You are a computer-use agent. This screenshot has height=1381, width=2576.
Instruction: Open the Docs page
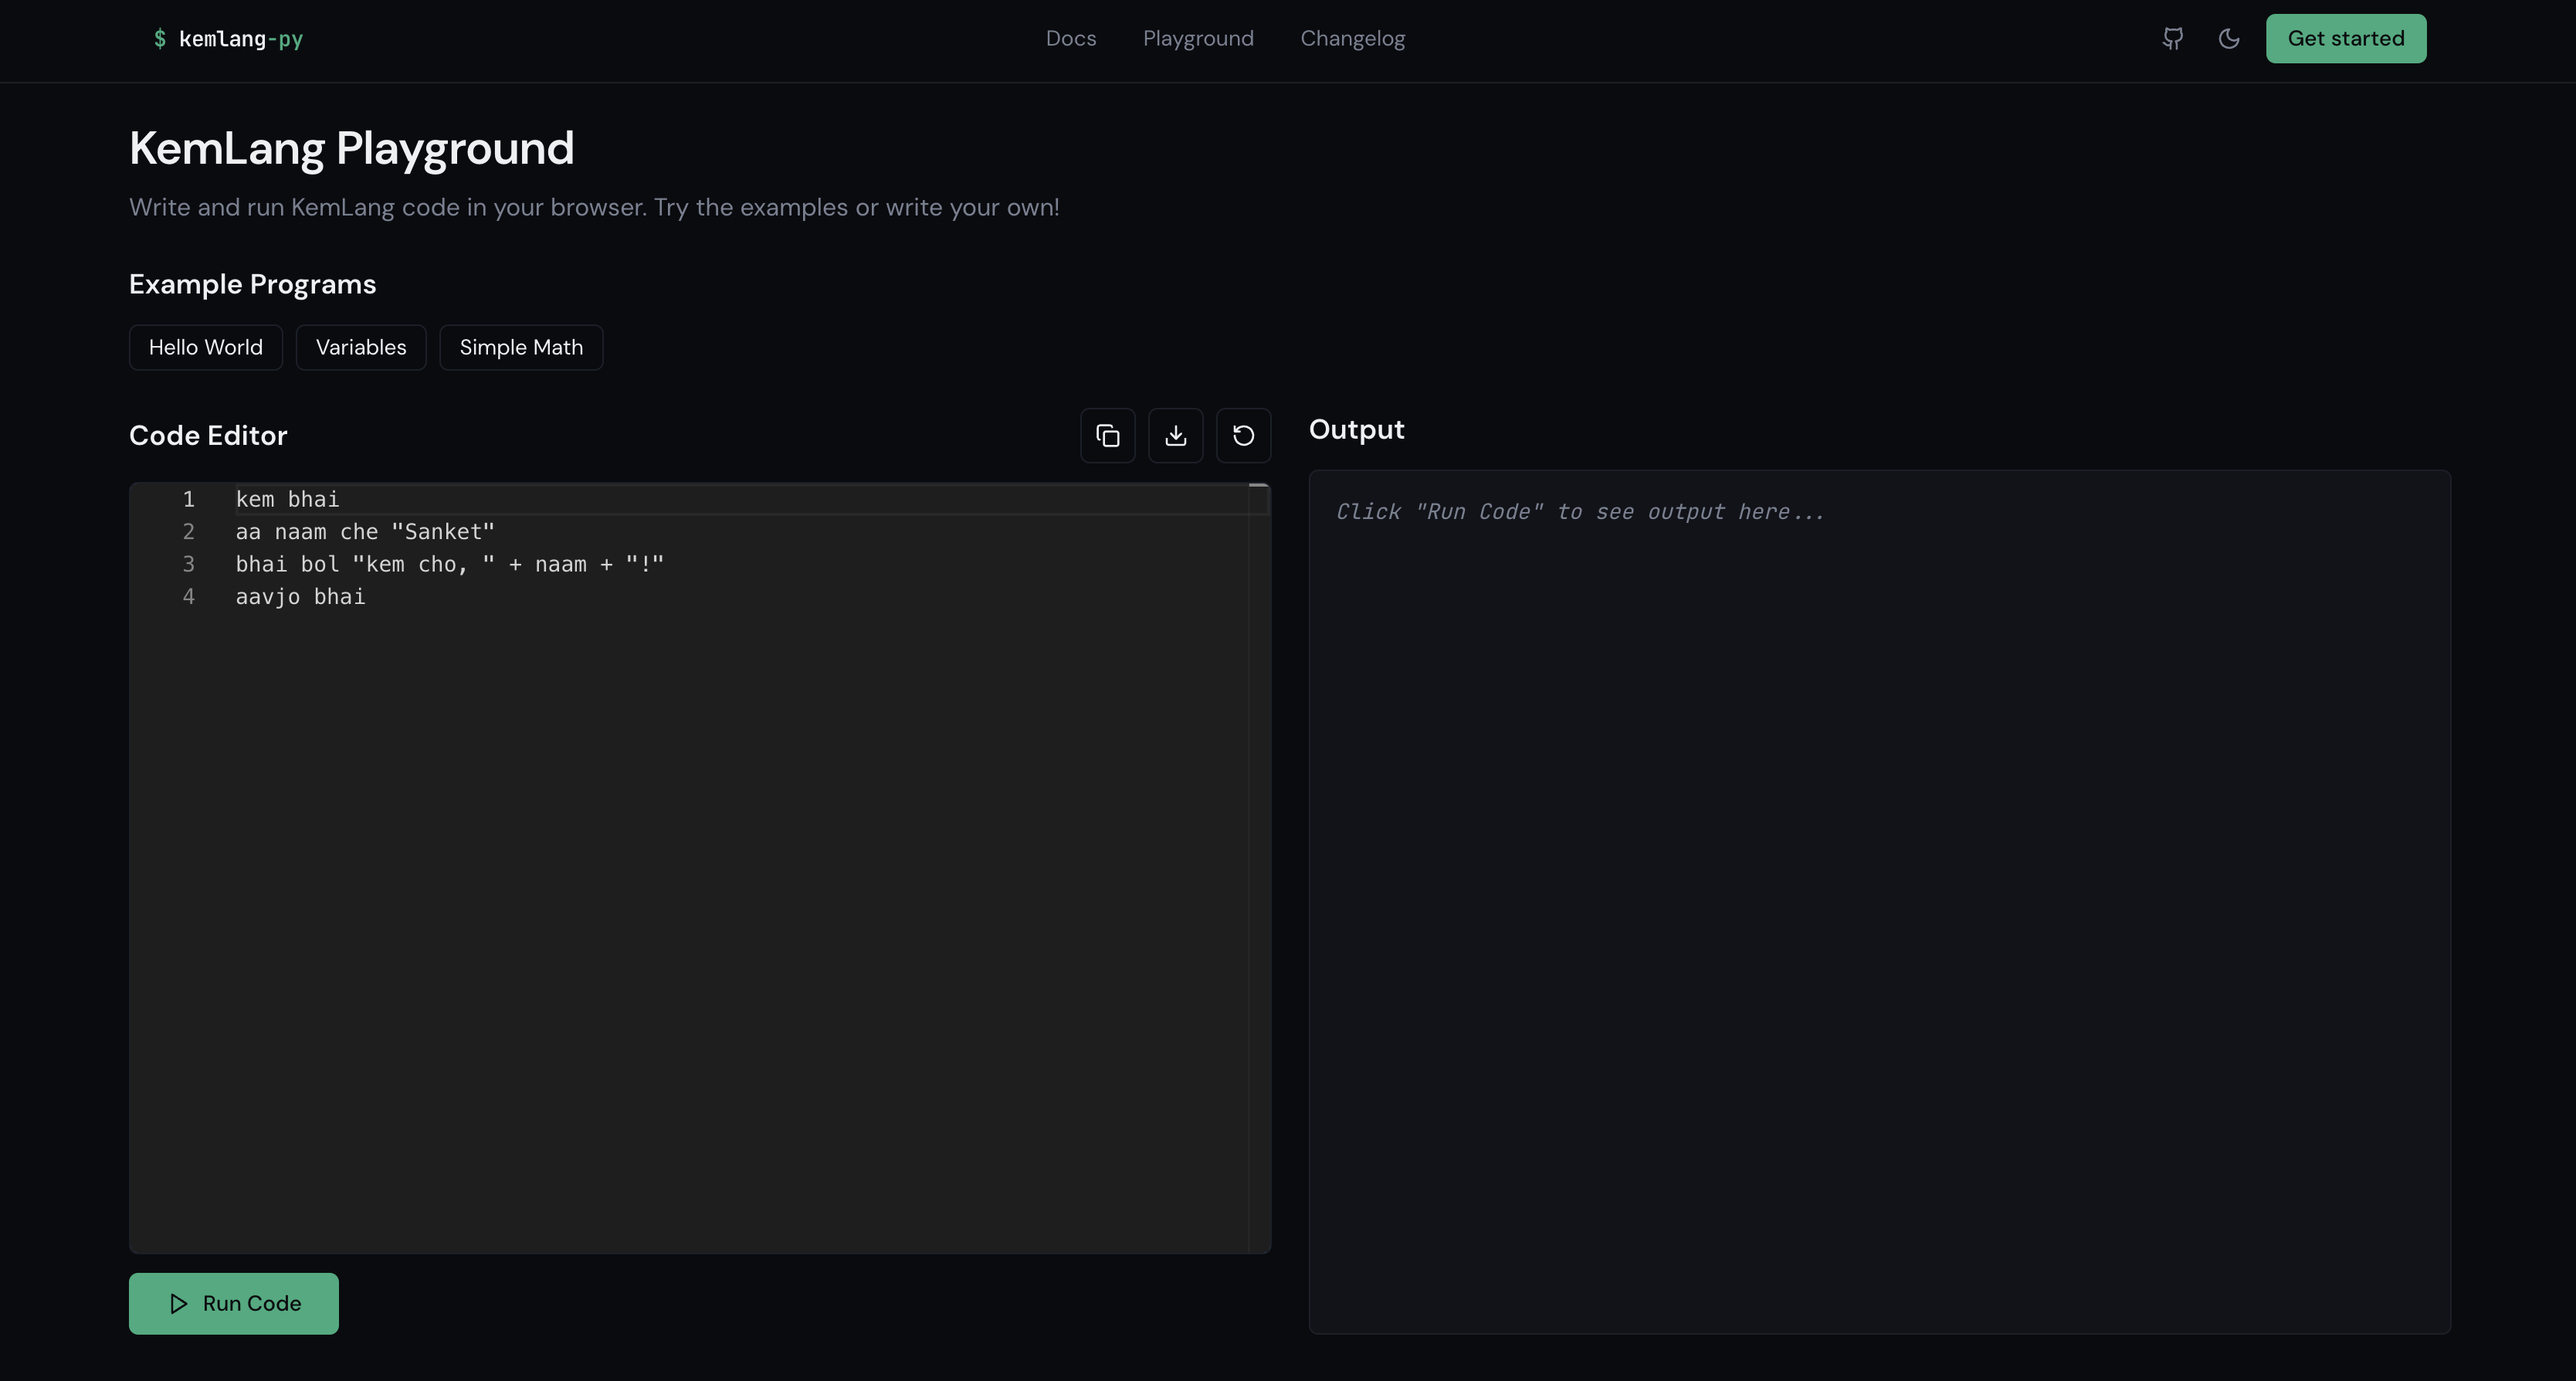point(1071,39)
